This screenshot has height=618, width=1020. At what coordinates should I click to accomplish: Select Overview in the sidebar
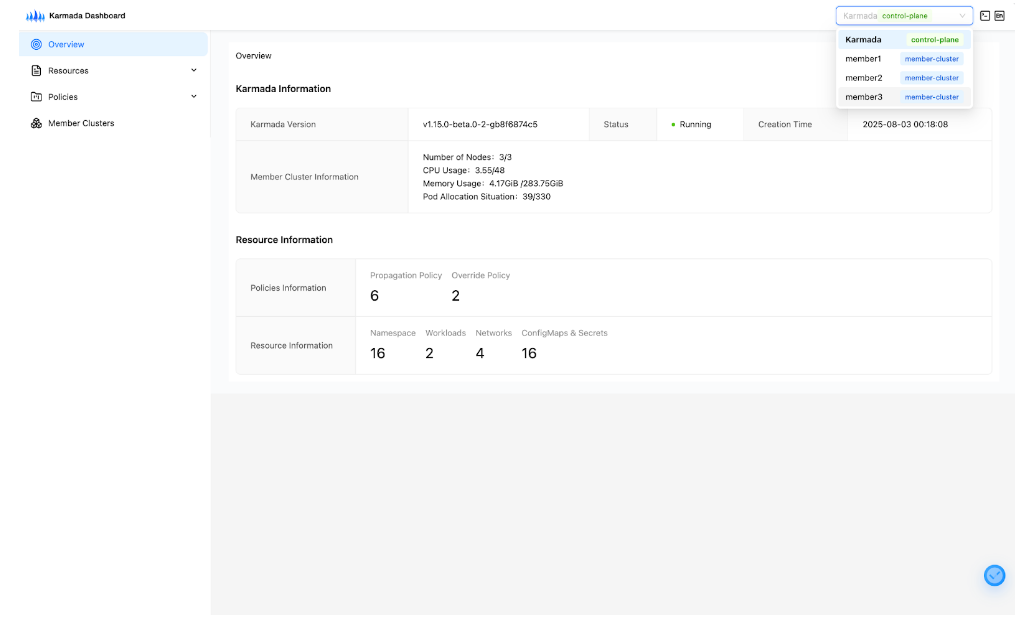[x=65, y=44]
